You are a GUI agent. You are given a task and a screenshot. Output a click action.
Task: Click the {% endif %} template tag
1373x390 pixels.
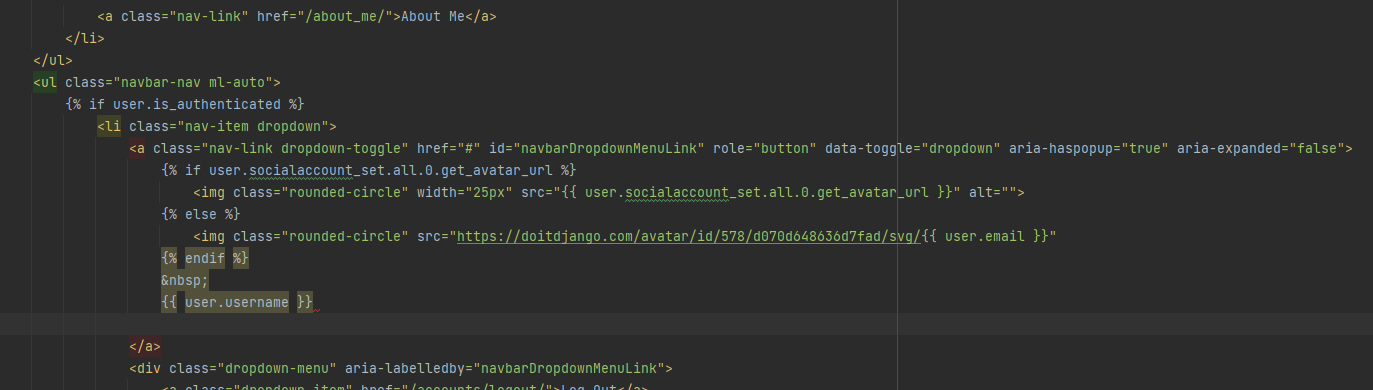[x=204, y=258]
